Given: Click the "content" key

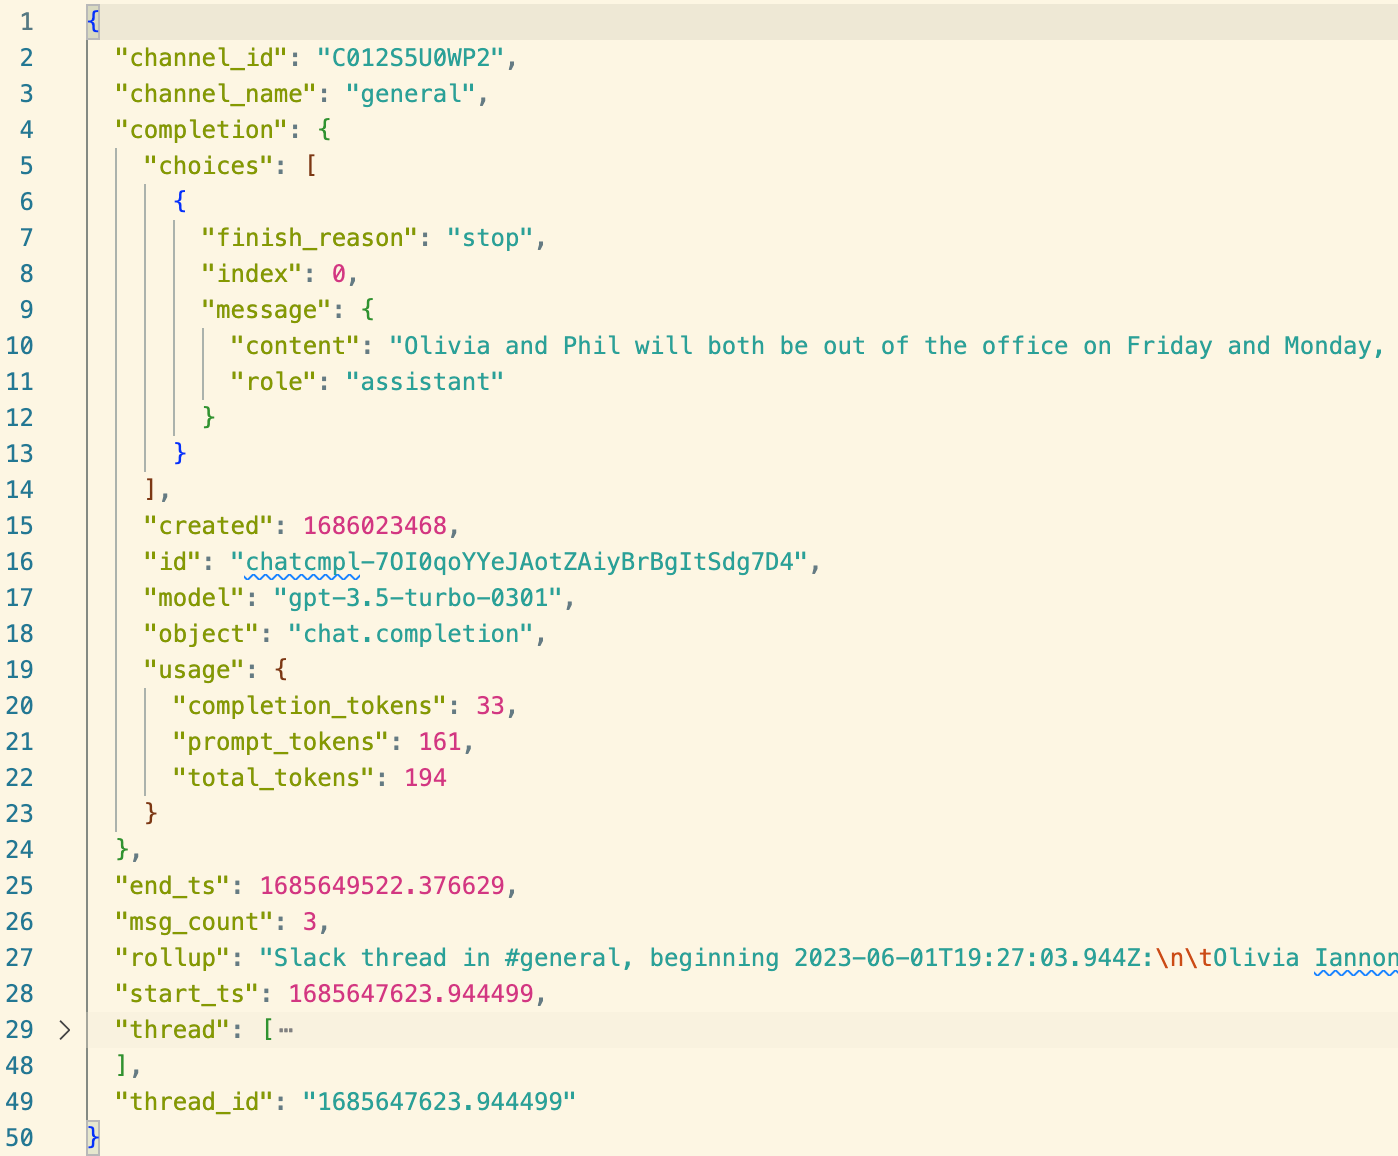Looking at the screenshot, I should pyautogui.click(x=295, y=346).
